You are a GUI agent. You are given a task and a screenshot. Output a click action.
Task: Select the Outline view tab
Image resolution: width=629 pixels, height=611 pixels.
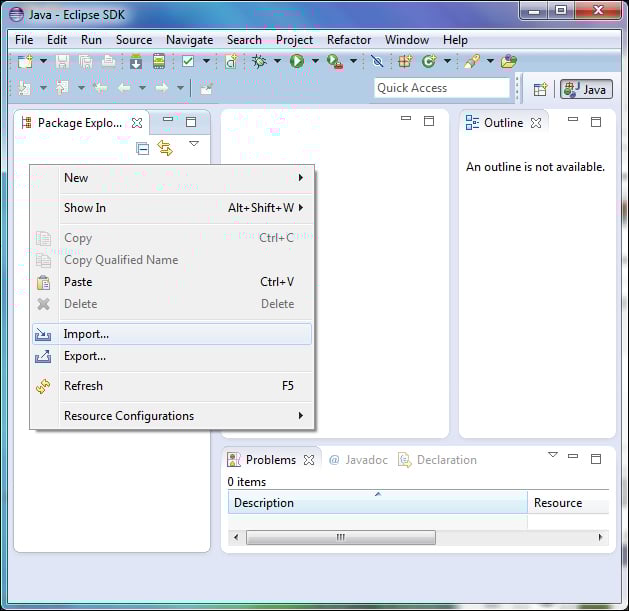point(495,123)
